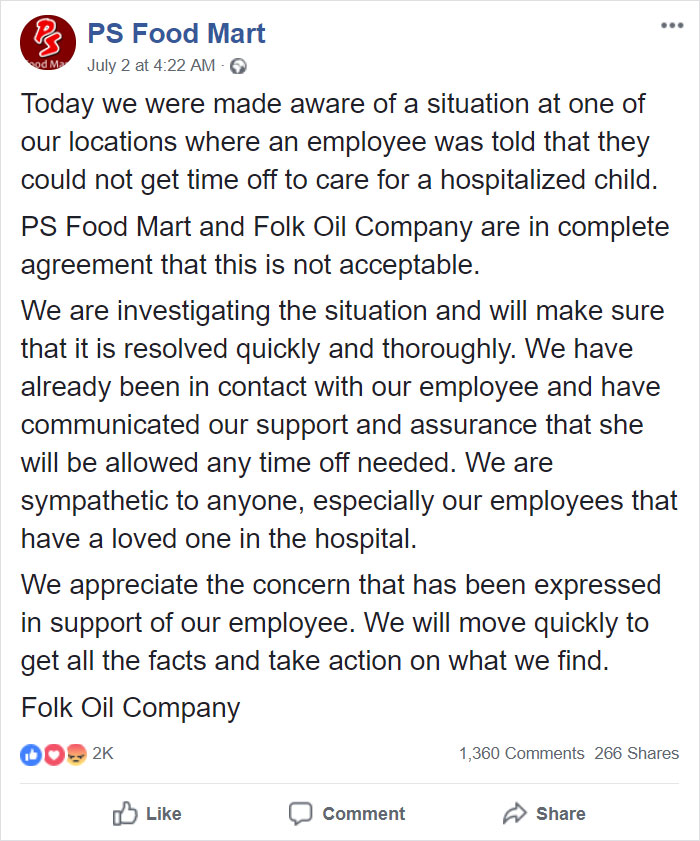Click the speech bubble comment icon
This screenshot has width=700, height=841.
(300, 814)
